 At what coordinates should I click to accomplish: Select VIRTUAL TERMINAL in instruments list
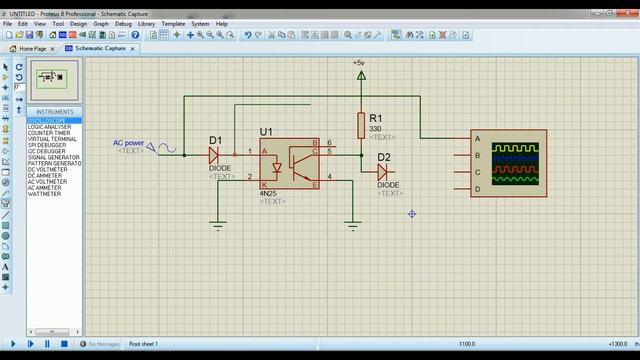point(52,139)
